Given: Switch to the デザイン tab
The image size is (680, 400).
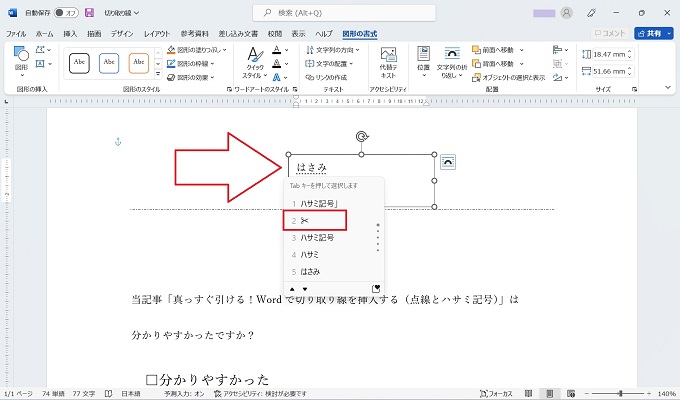Looking at the screenshot, I should tap(122, 33).
